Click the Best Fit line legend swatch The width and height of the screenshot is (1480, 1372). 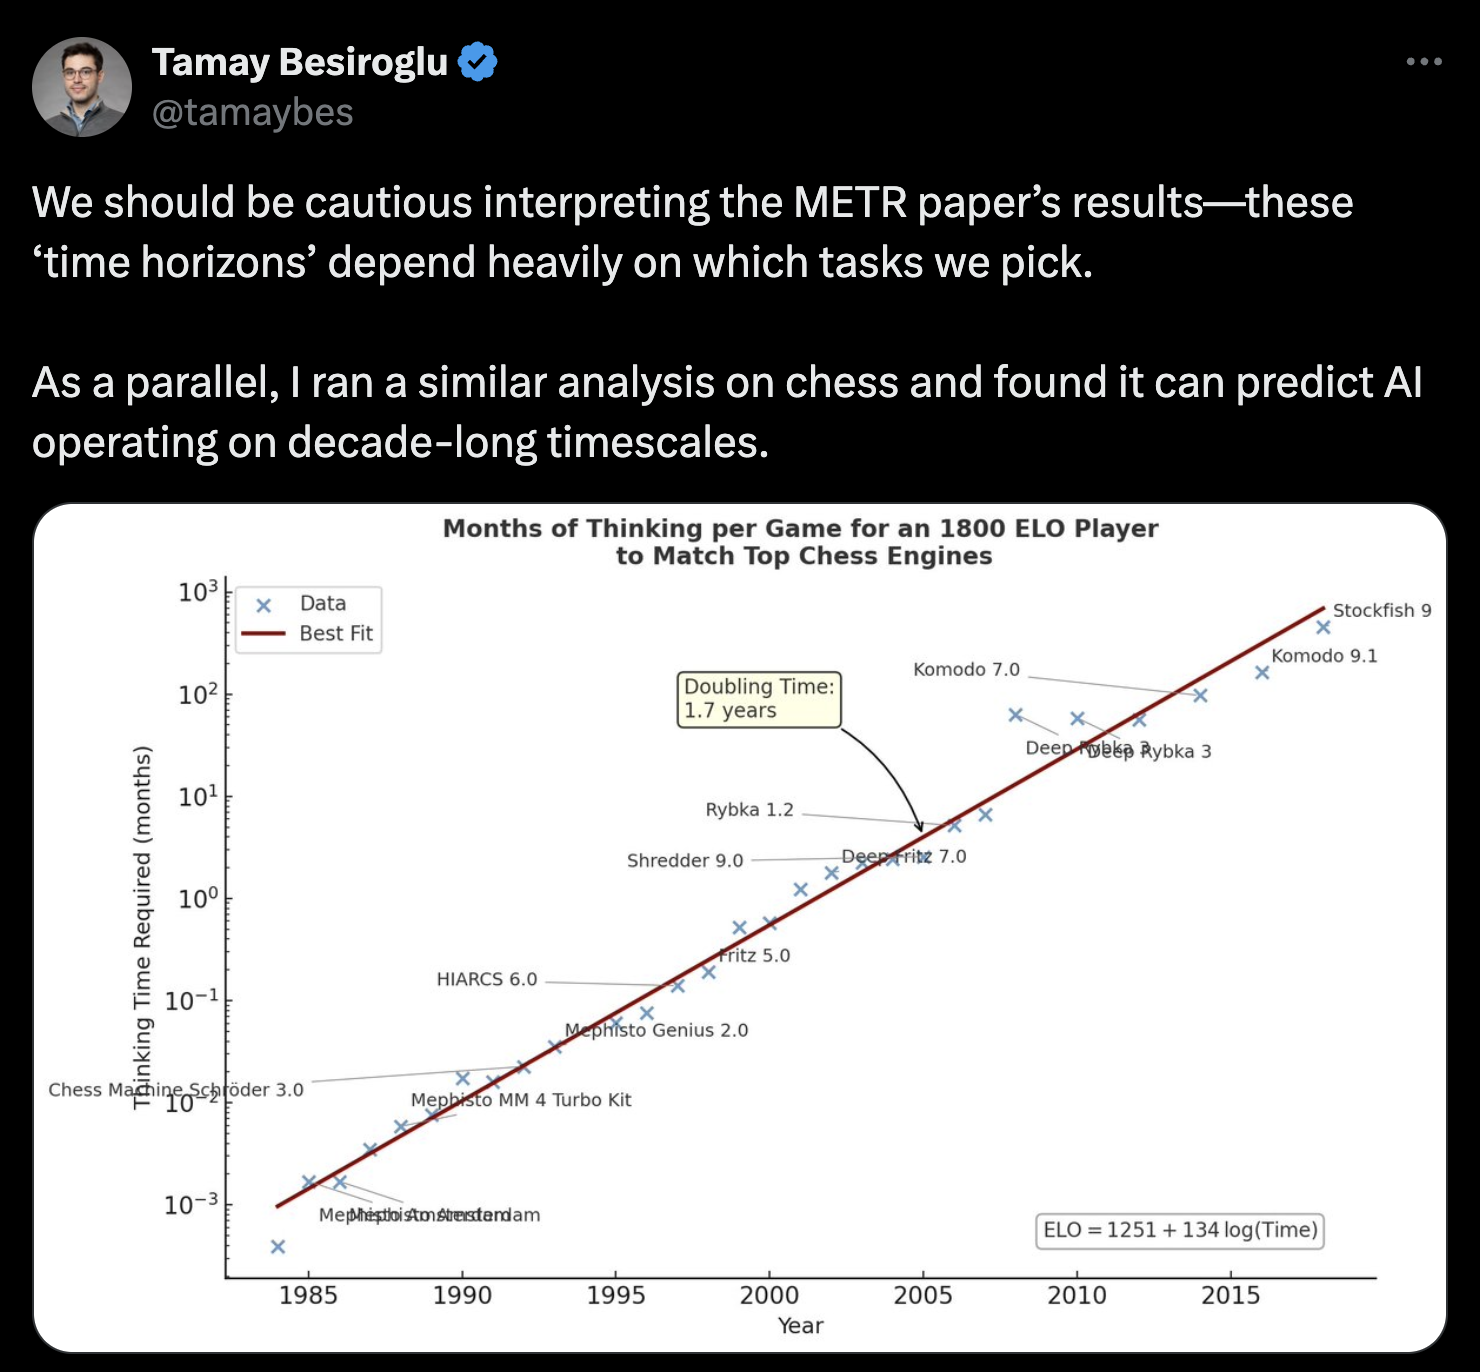pyautogui.click(x=263, y=634)
